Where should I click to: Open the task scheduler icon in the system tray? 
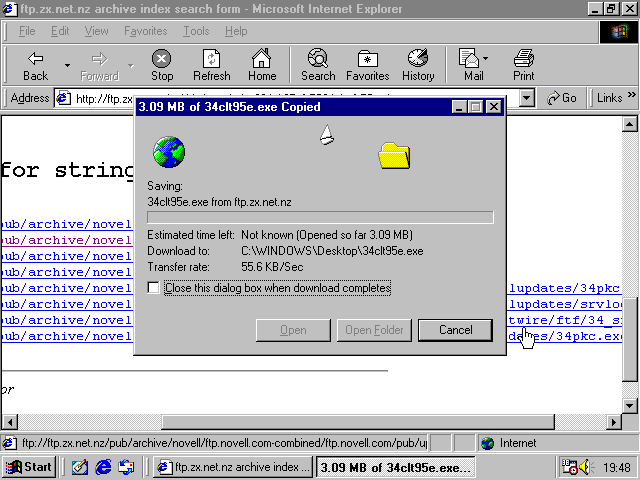tap(569, 467)
